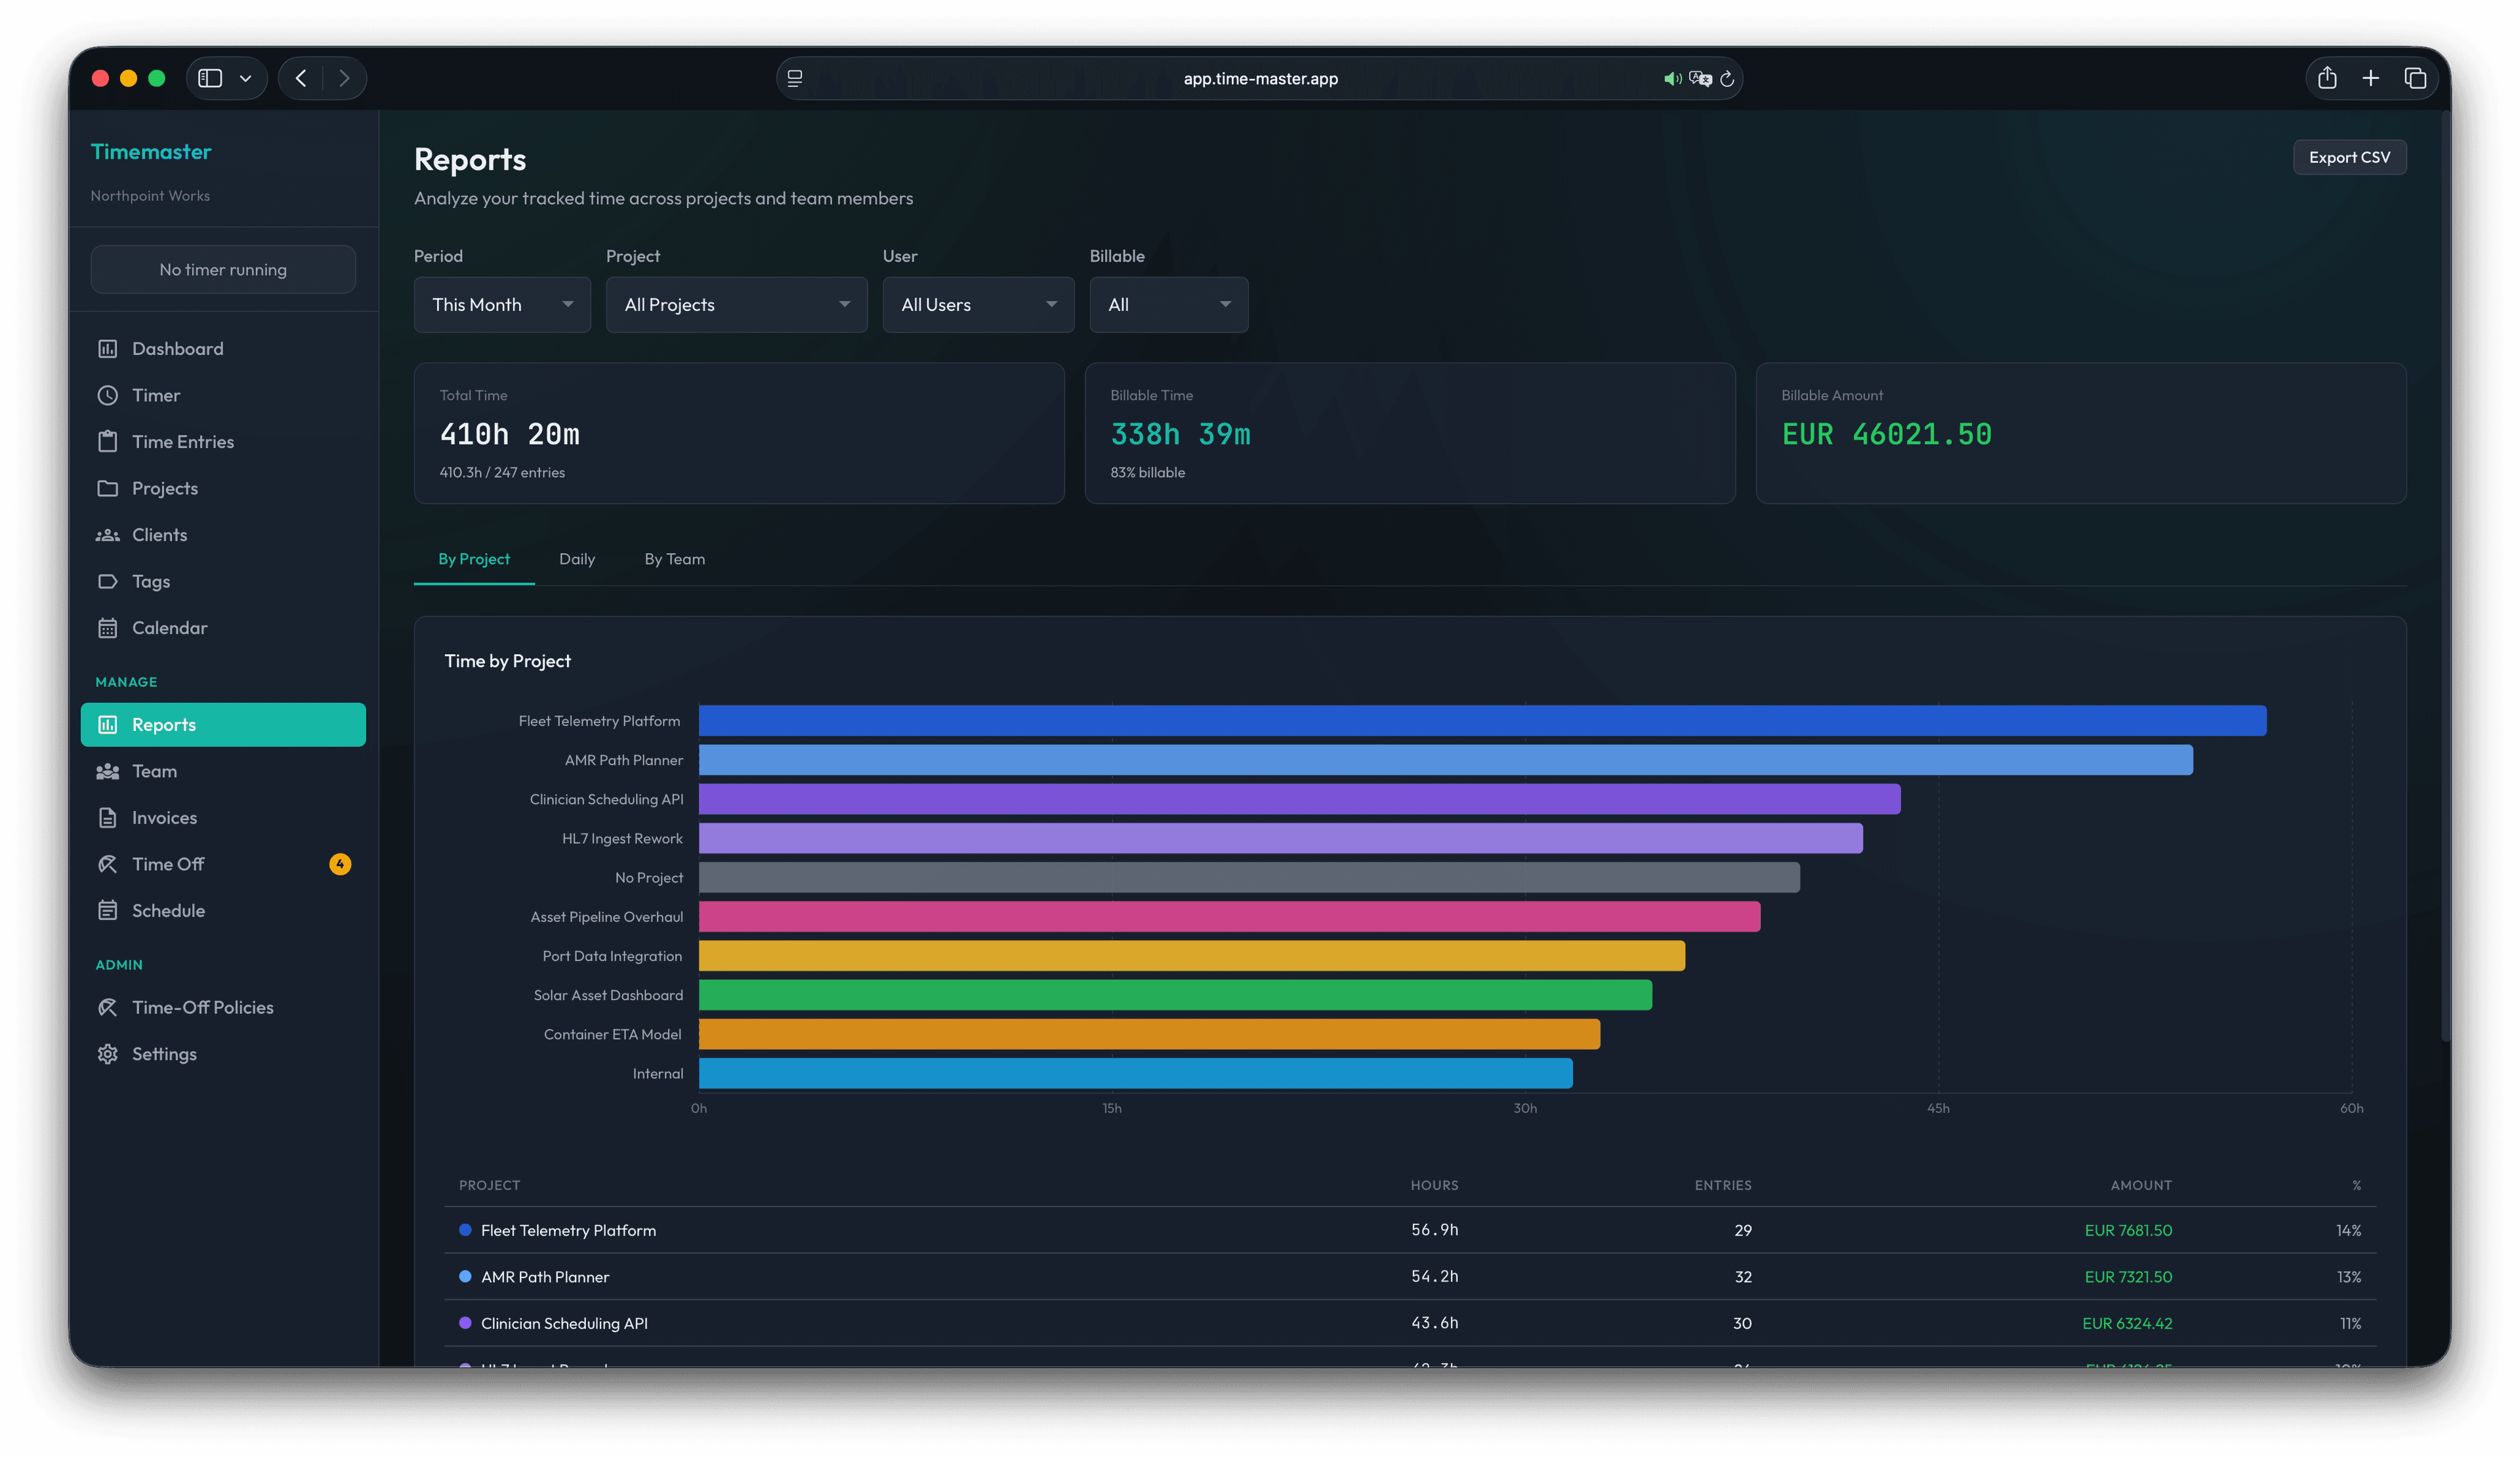
Task: Reload the page with refresh icon
Action: [1727, 78]
